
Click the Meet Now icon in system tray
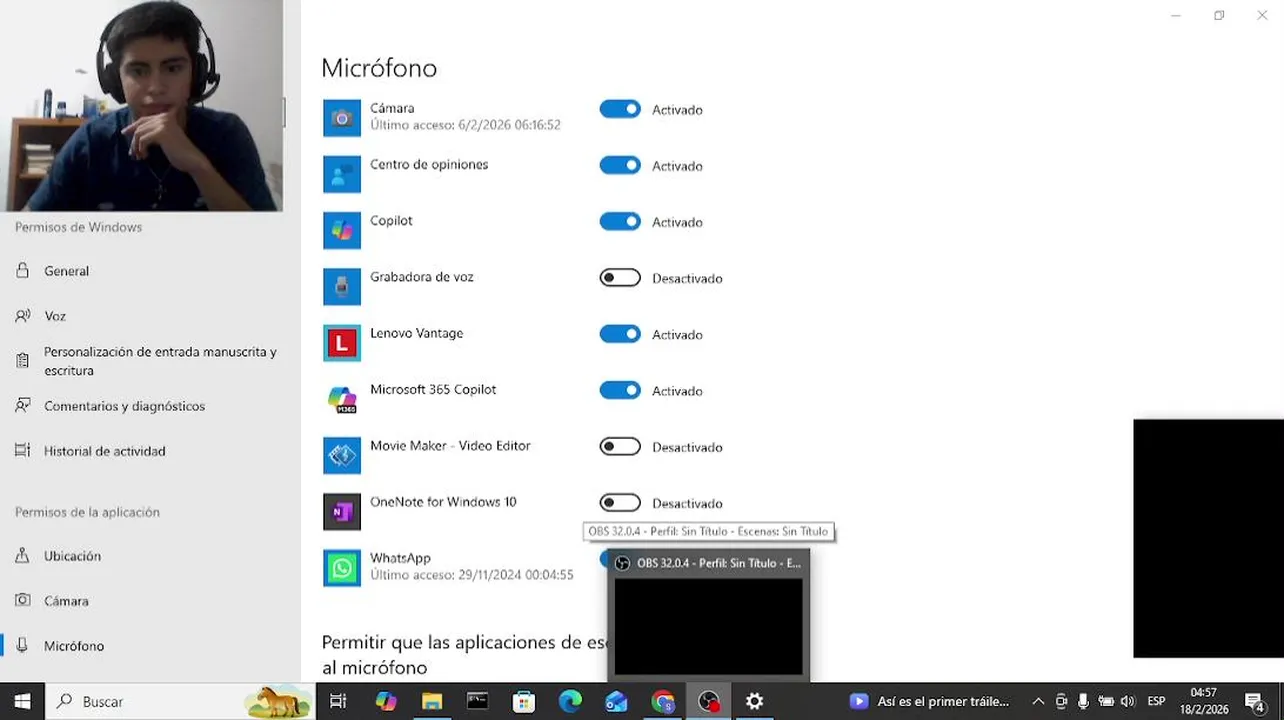tap(1061, 702)
